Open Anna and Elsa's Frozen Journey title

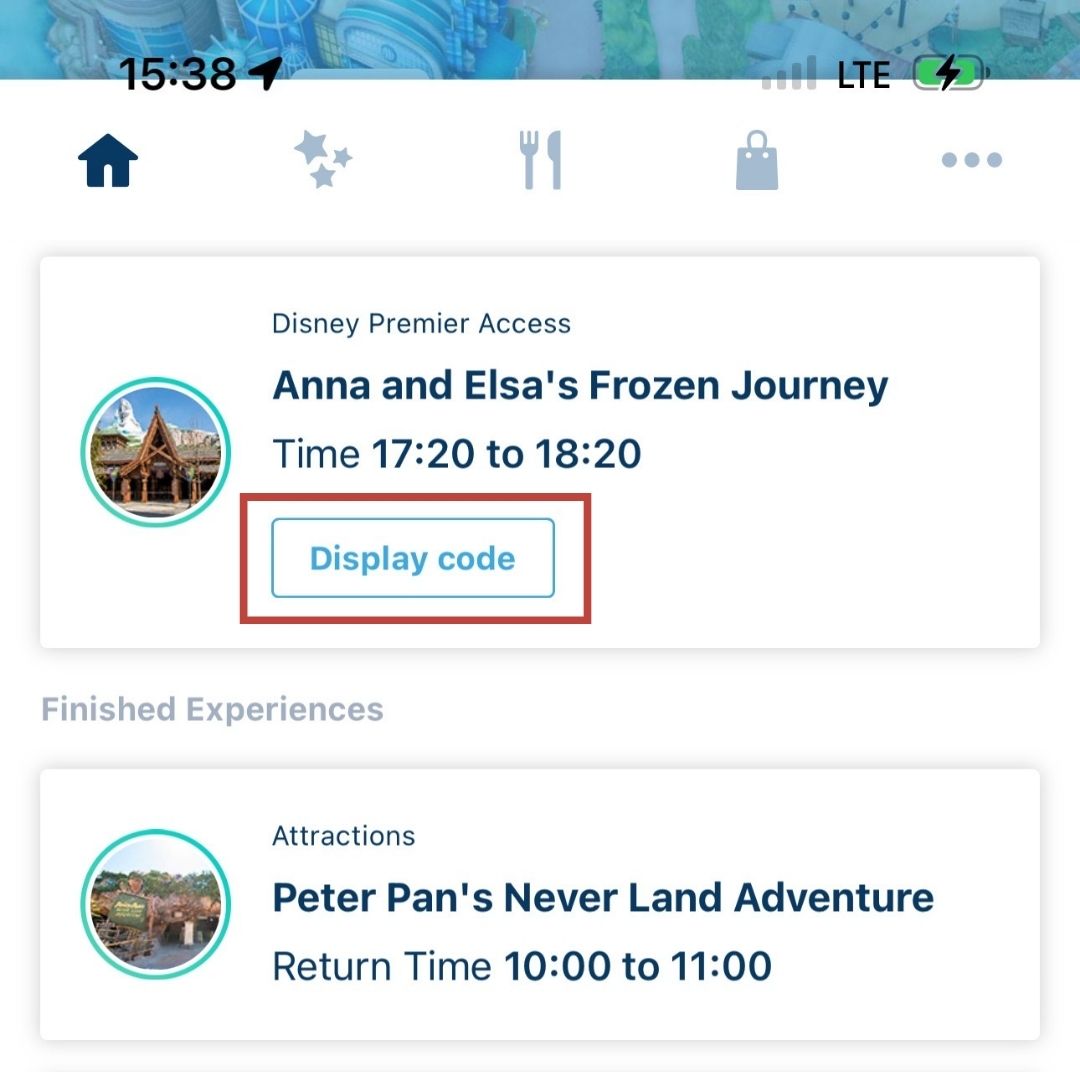[x=581, y=386]
